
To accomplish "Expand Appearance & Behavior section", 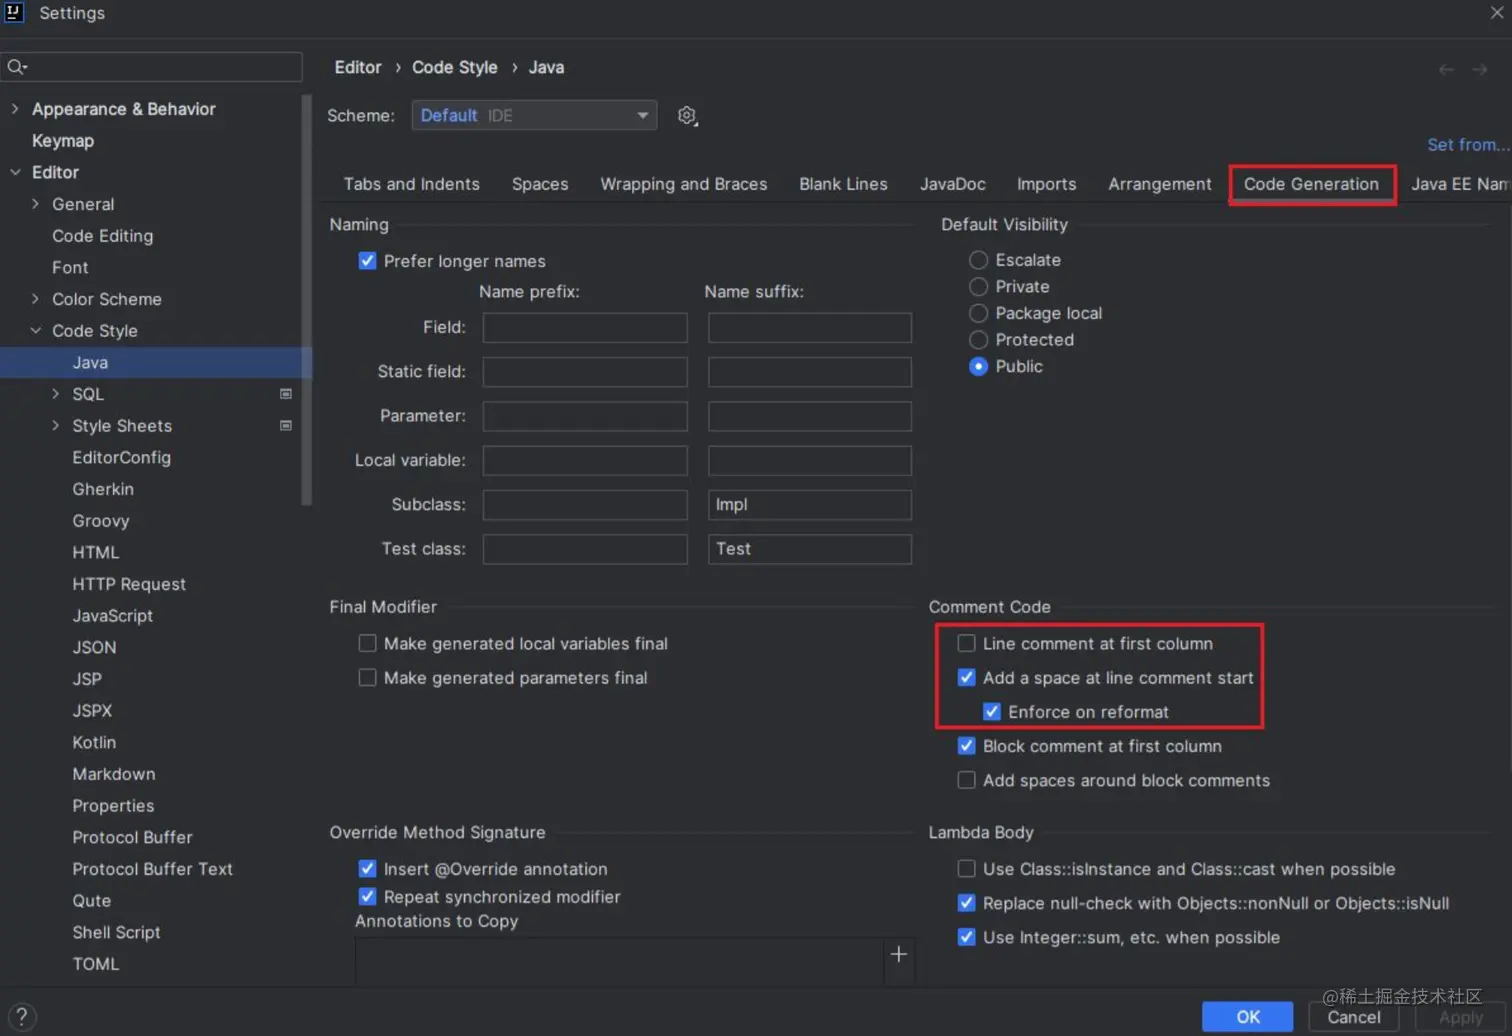I will (x=15, y=109).
